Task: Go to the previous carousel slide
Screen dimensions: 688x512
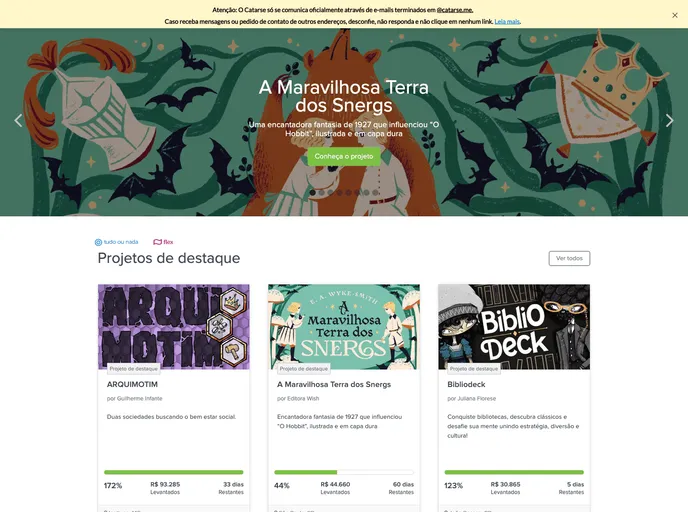Action: 18,120
